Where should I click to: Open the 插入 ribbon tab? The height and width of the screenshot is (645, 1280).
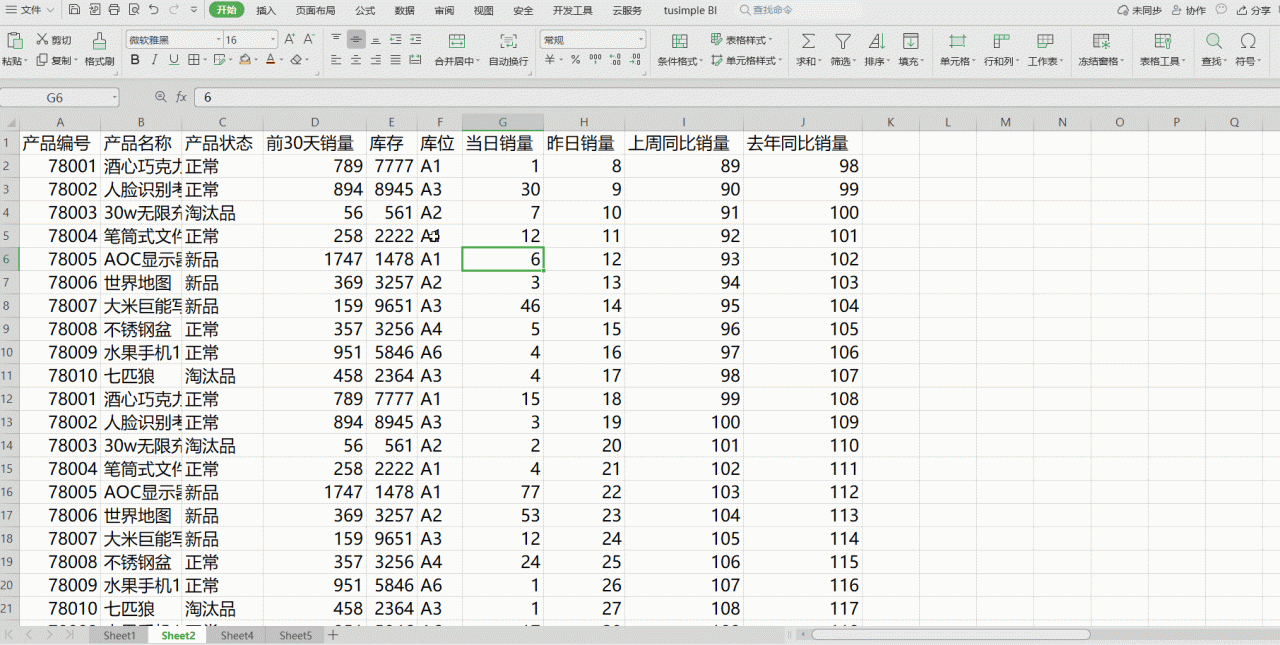(x=266, y=10)
